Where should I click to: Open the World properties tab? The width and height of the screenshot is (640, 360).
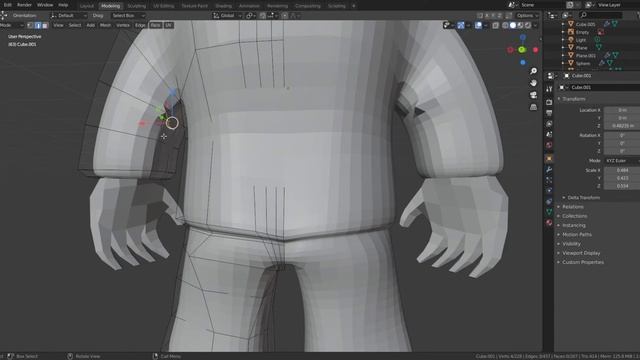pyautogui.click(x=549, y=145)
